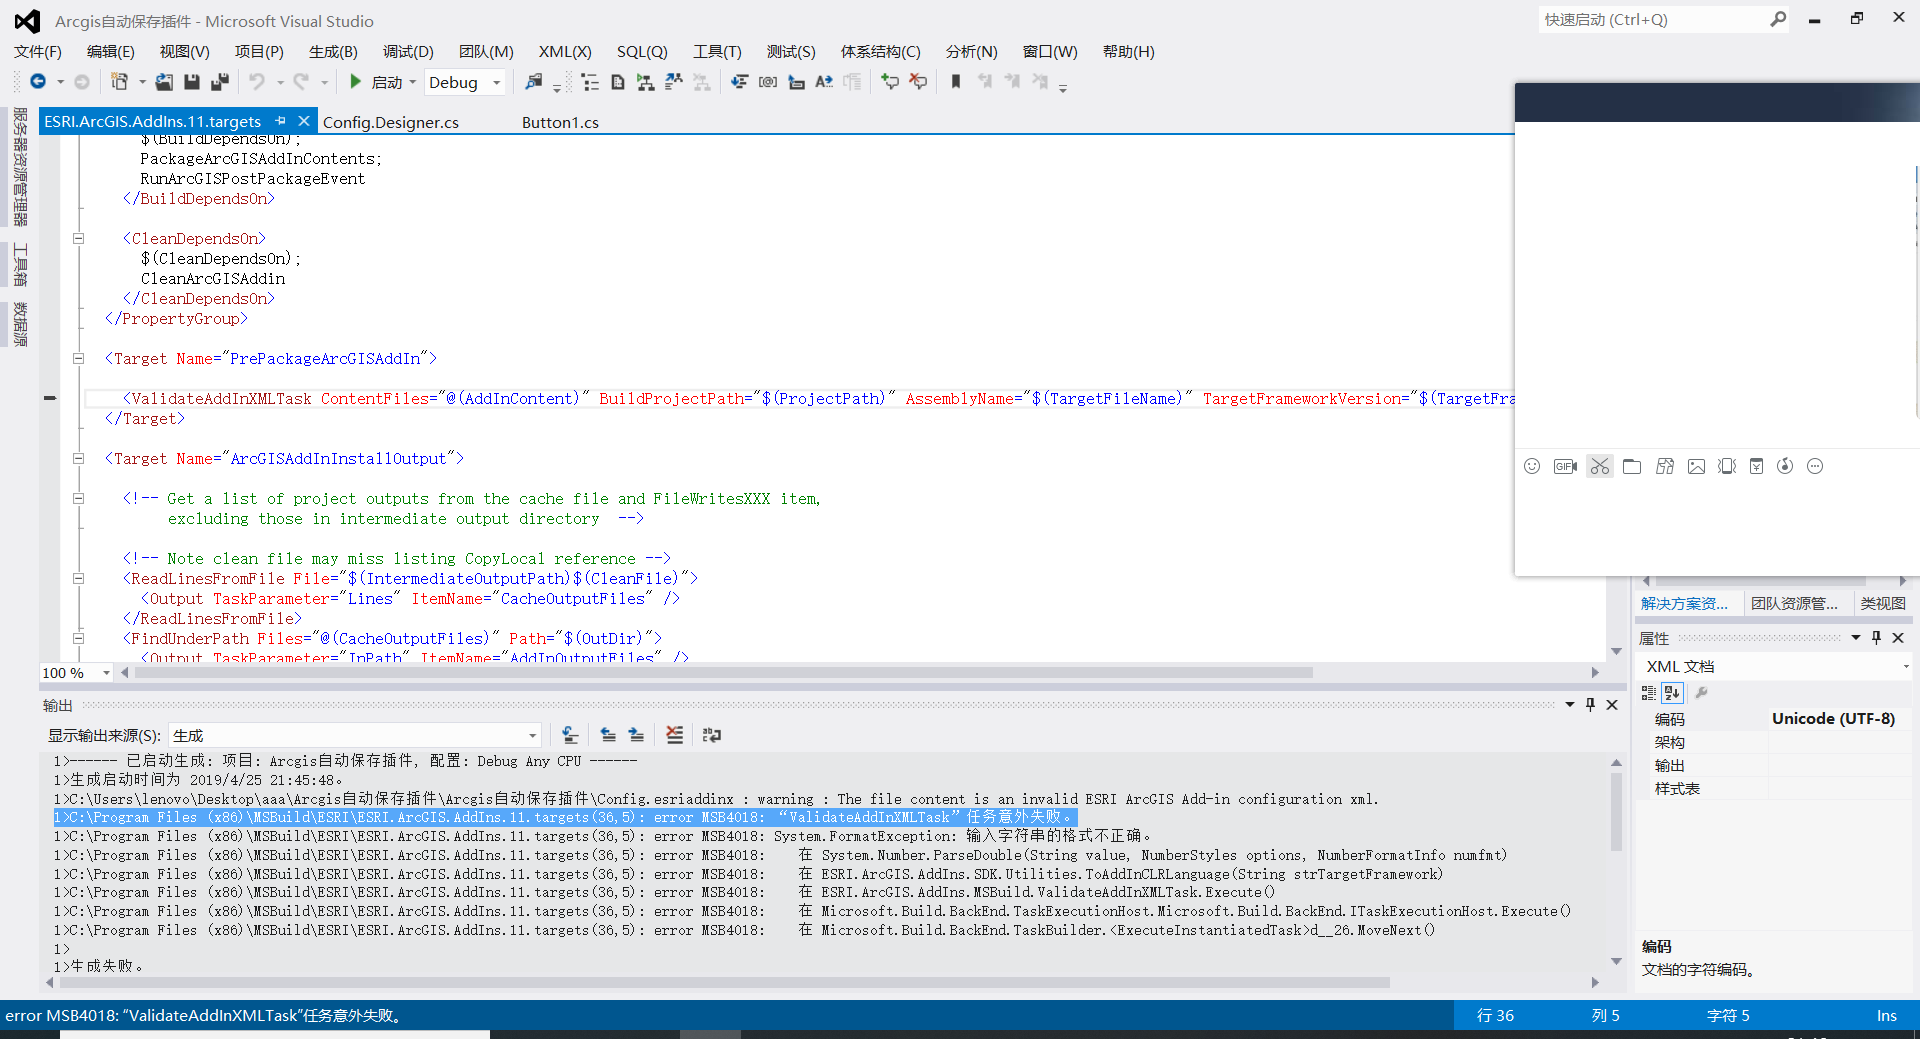Viewport: 1920px width, 1039px height.
Task: Collapse the PrePackageArcGISAddIn Target node
Action: pyautogui.click(x=78, y=359)
